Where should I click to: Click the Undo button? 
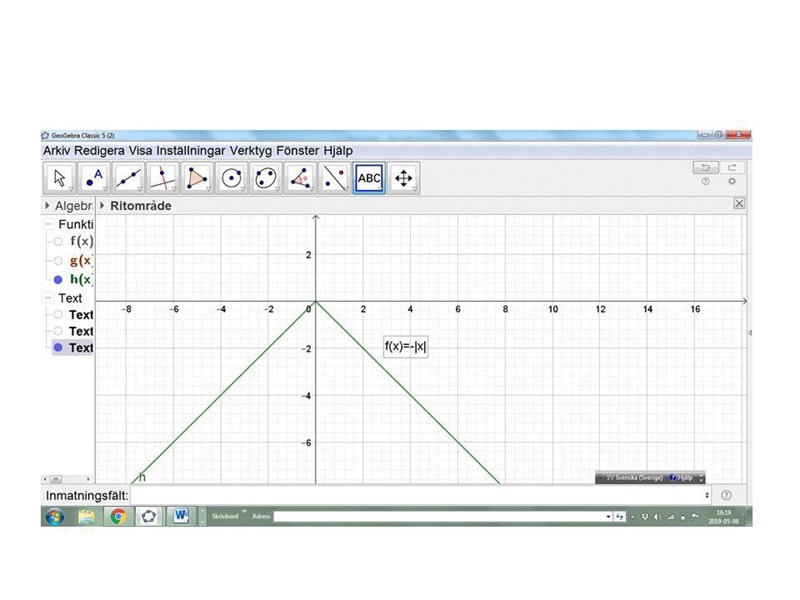point(706,167)
